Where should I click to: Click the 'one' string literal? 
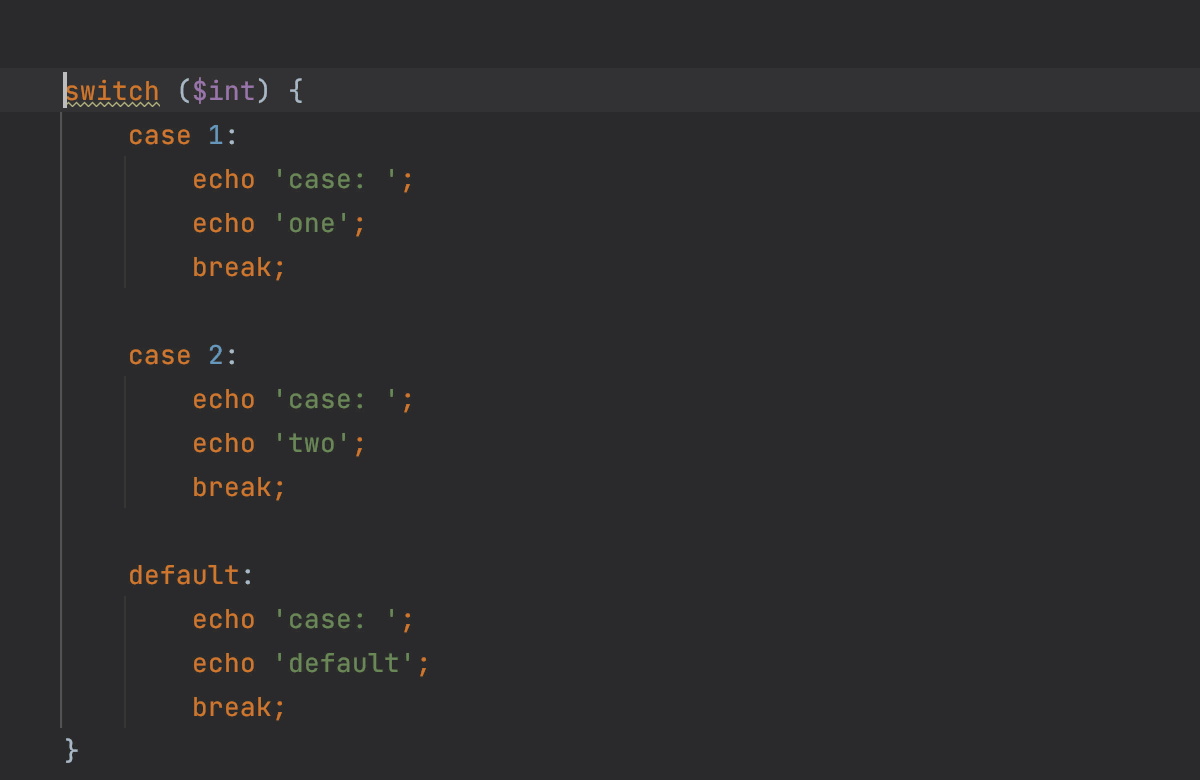pos(312,224)
